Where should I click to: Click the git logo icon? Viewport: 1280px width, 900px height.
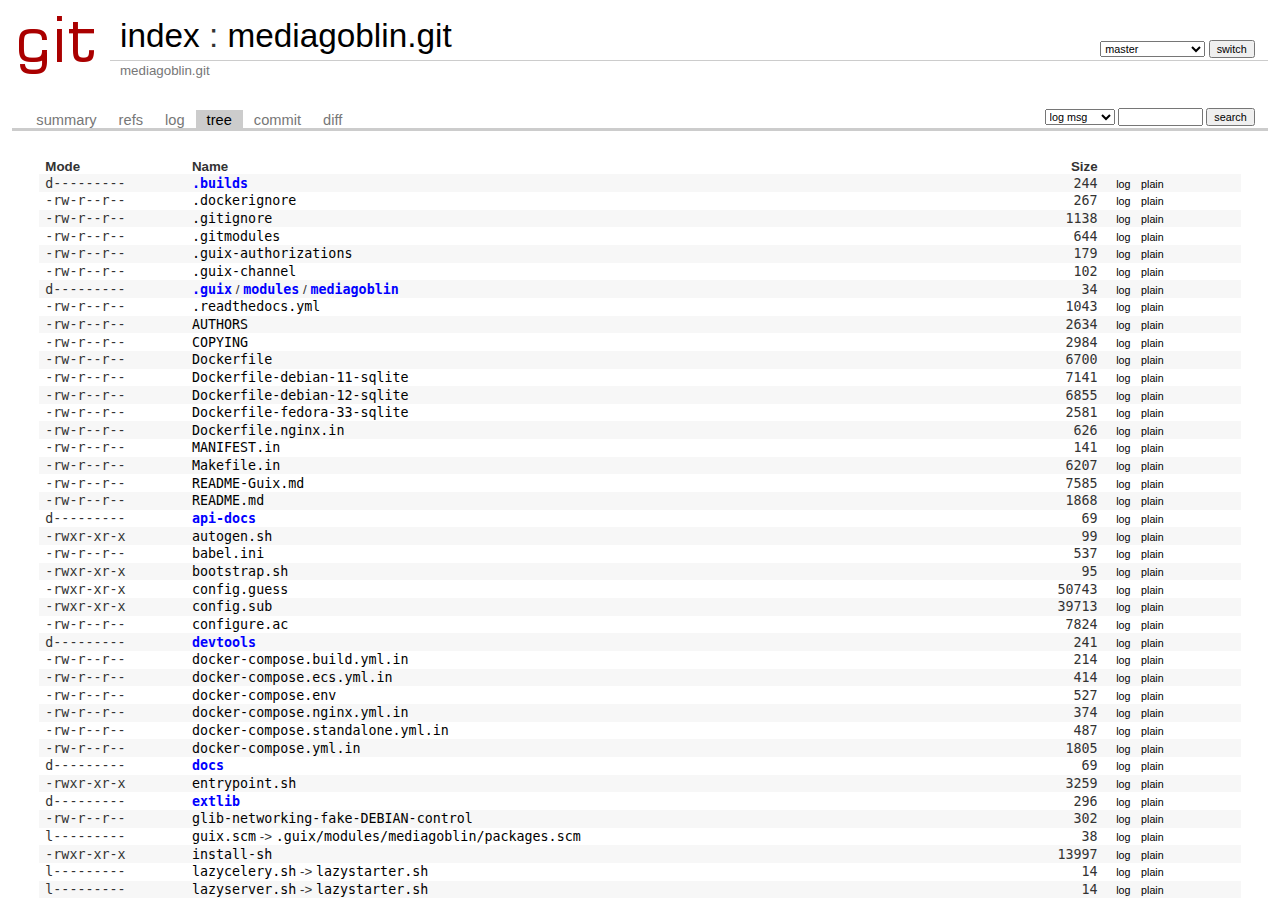[57, 45]
